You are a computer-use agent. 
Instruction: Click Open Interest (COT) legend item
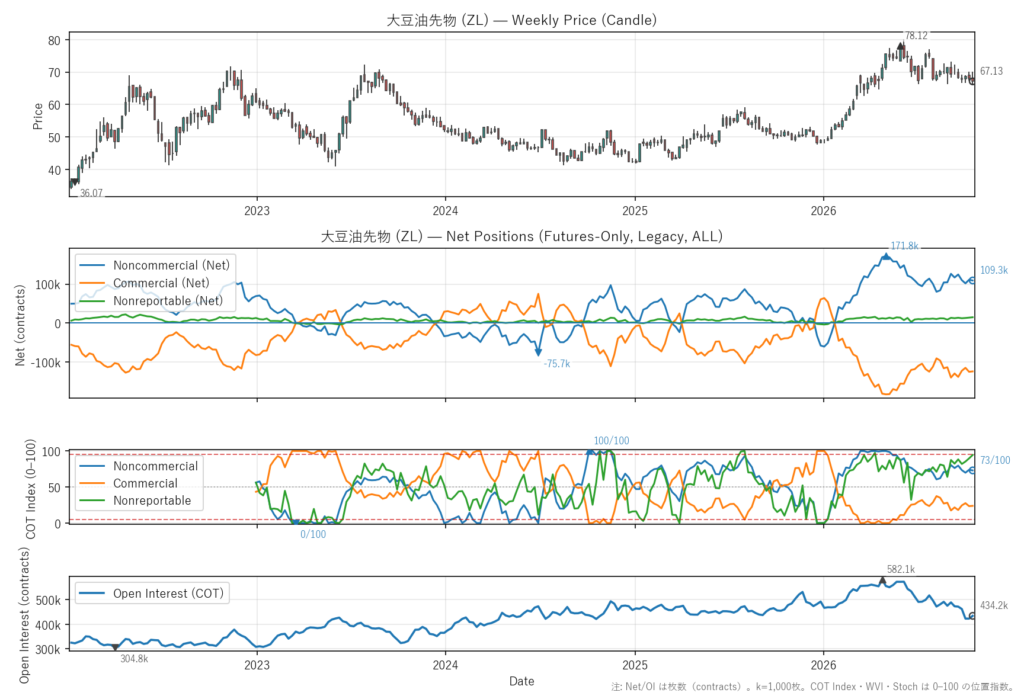point(152,593)
